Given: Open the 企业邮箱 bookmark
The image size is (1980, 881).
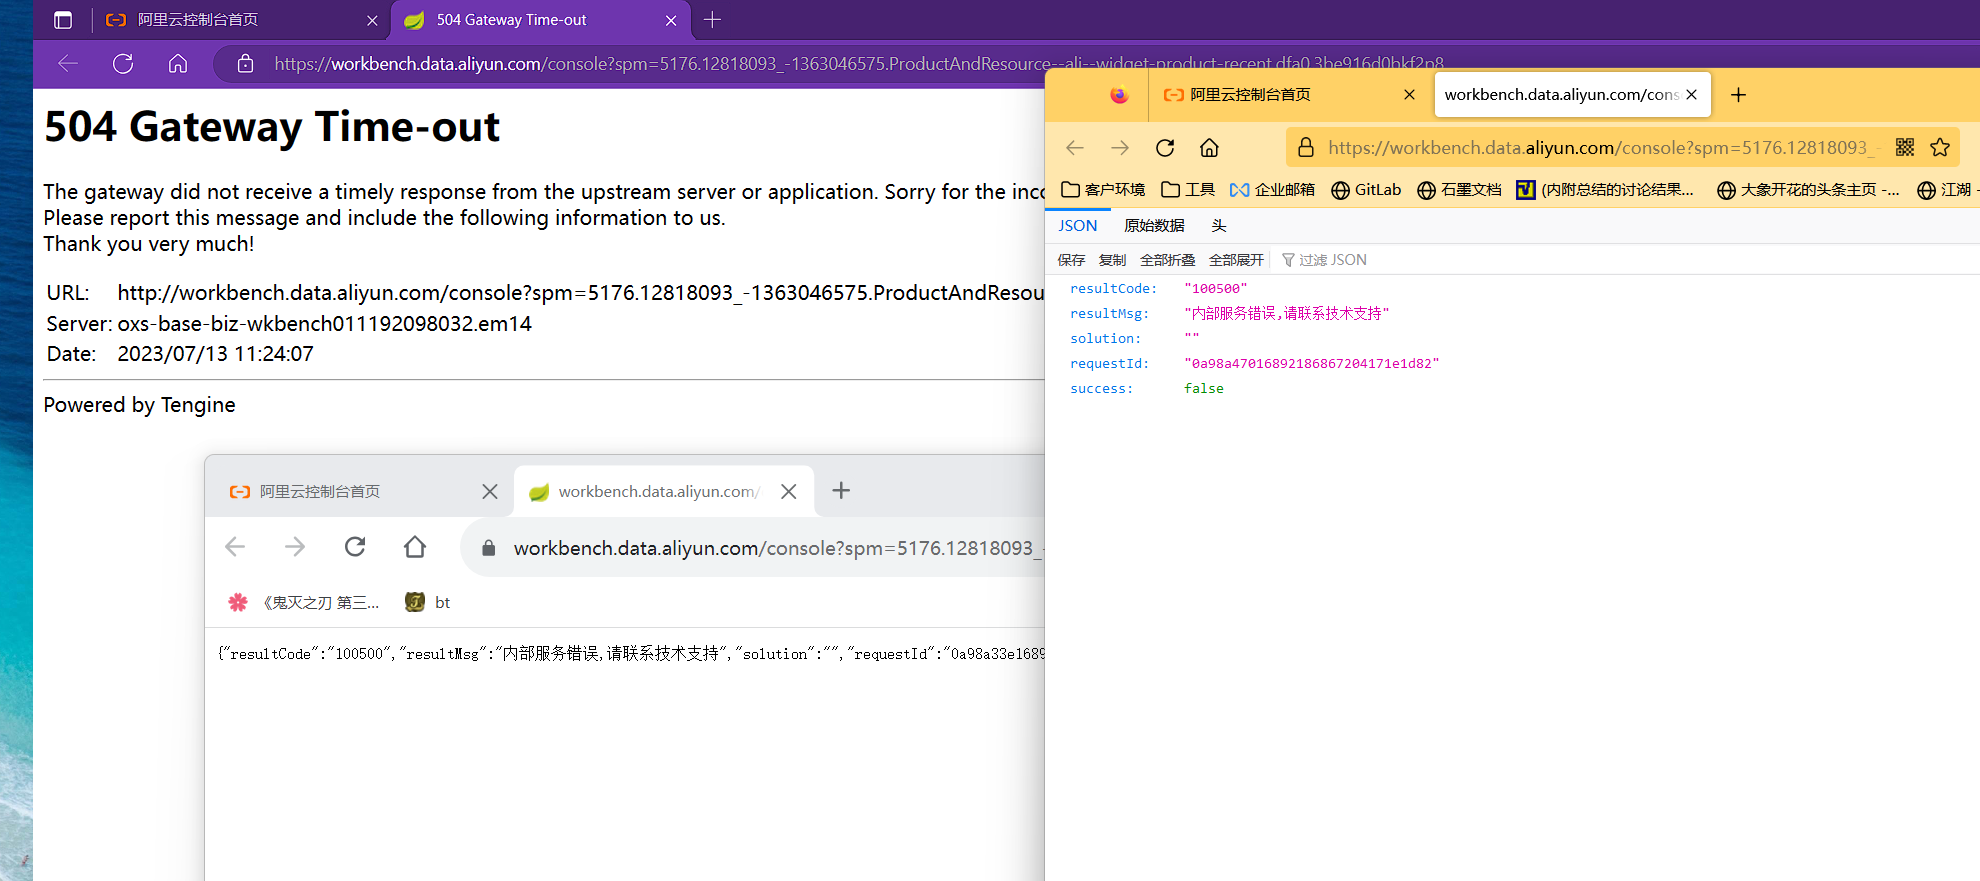Looking at the screenshot, I should pyautogui.click(x=1273, y=190).
